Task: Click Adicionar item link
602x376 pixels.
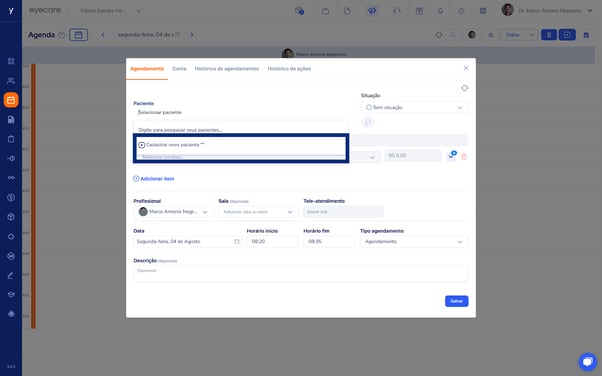Action: pyautogui.click(x=154, y=179)
